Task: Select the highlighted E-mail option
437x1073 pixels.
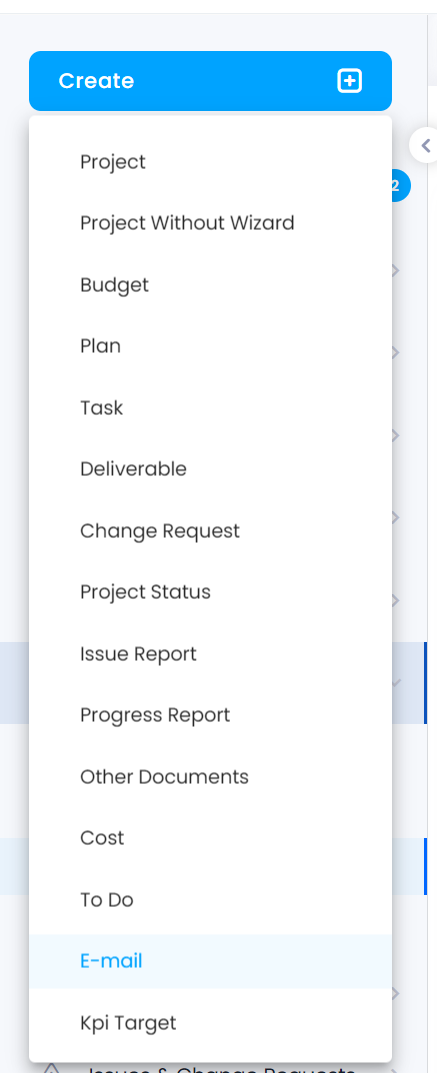Action: 210,961
